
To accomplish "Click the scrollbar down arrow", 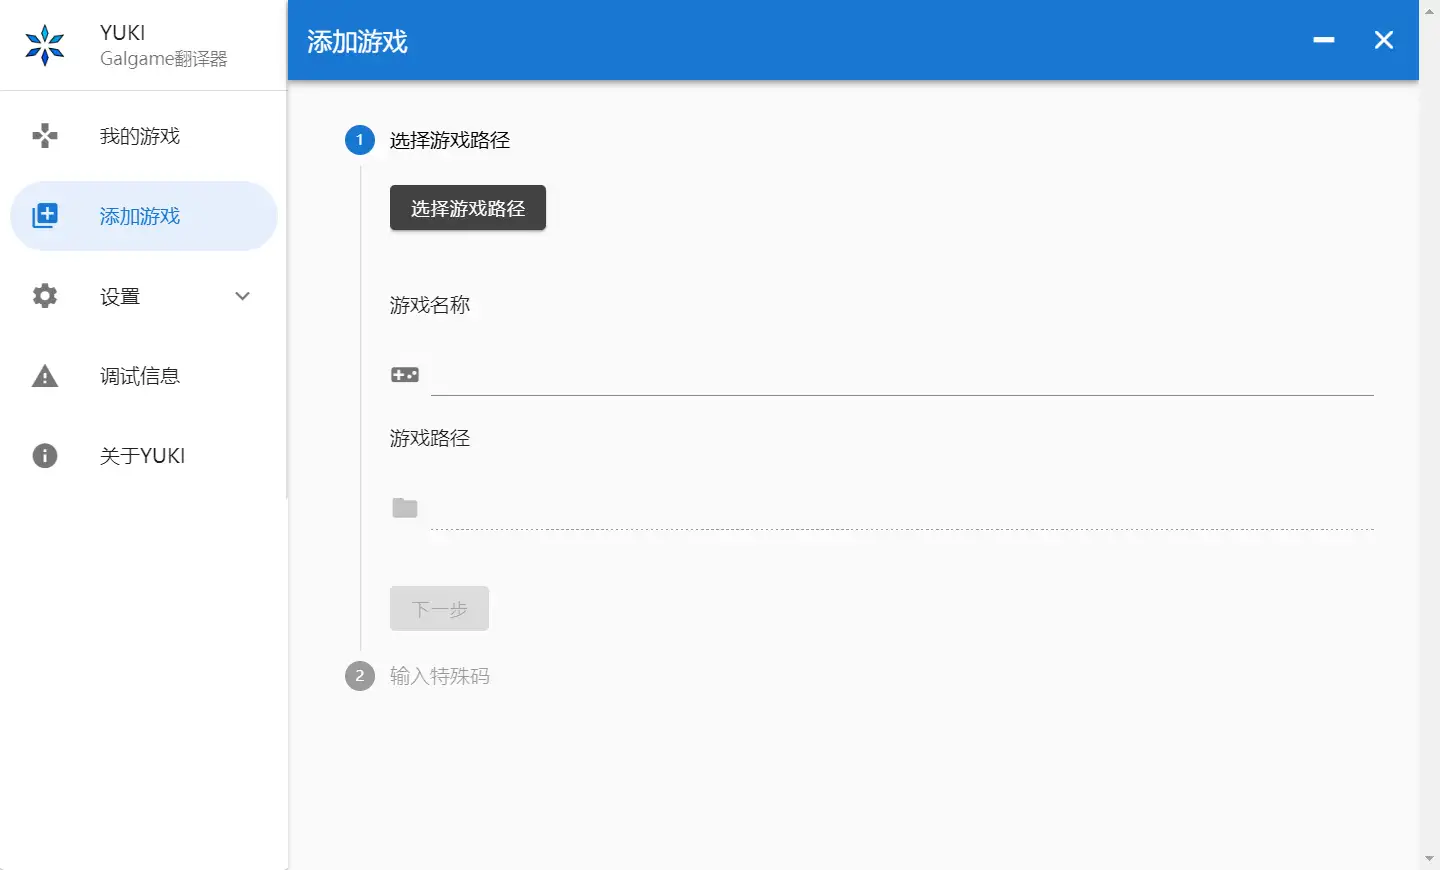I will tap(1429, 859).
